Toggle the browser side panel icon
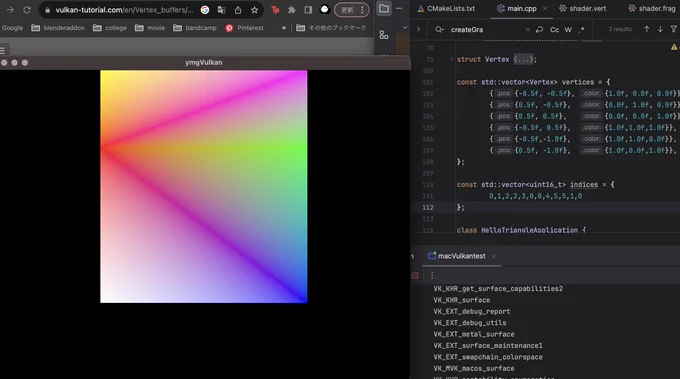This screenshot has height=379, width=680. (x=308, y=10)
